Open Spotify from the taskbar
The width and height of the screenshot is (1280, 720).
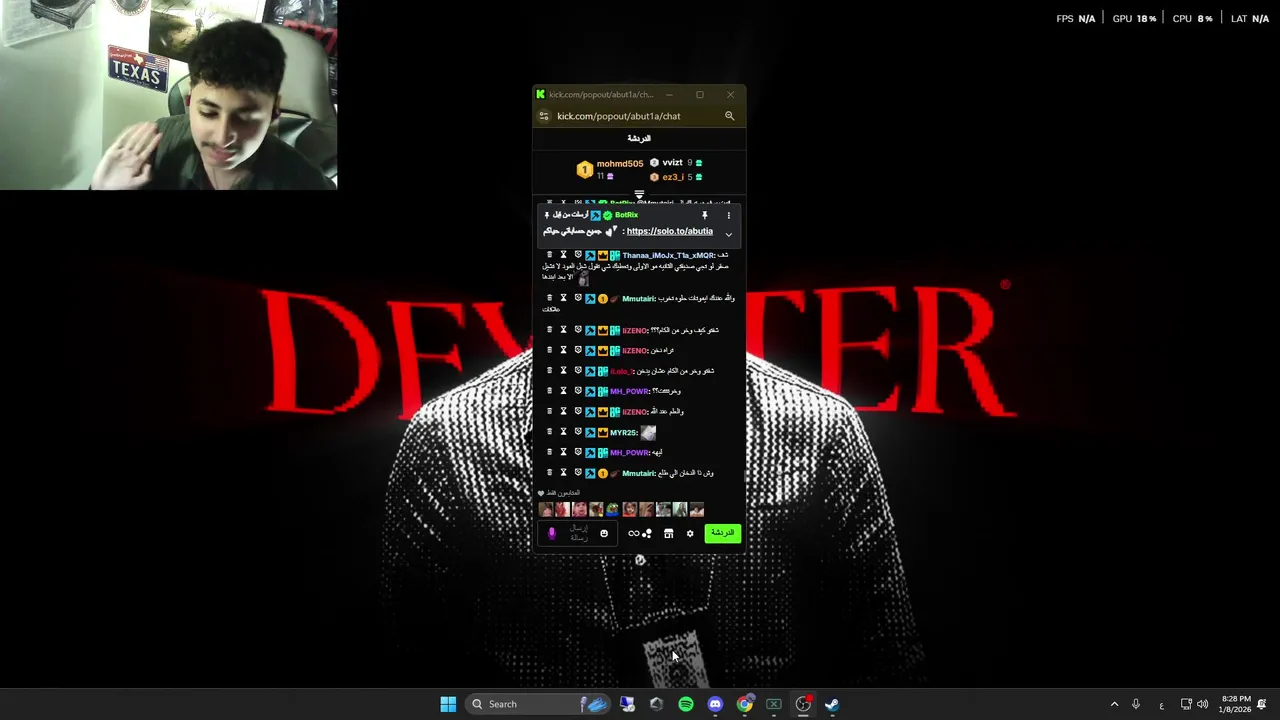686,704
